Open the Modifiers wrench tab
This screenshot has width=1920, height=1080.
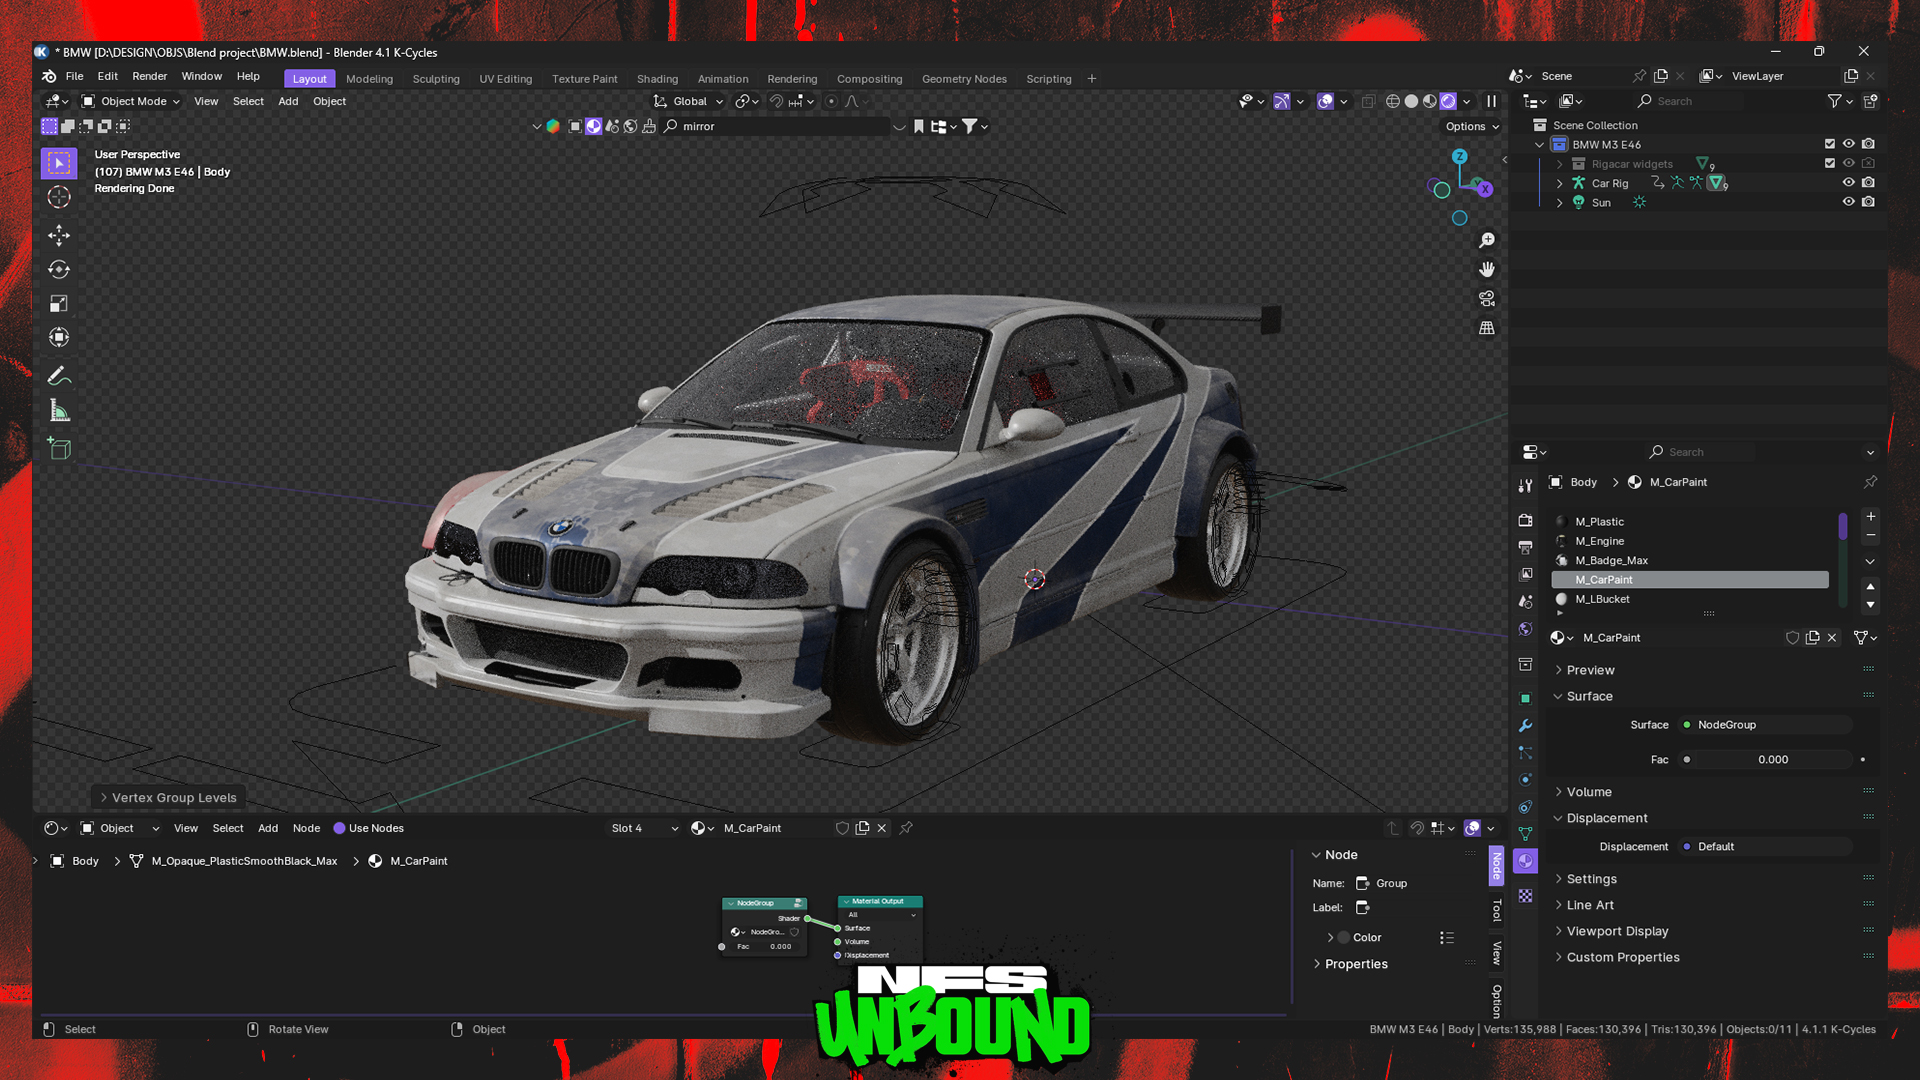[1525, 725]
